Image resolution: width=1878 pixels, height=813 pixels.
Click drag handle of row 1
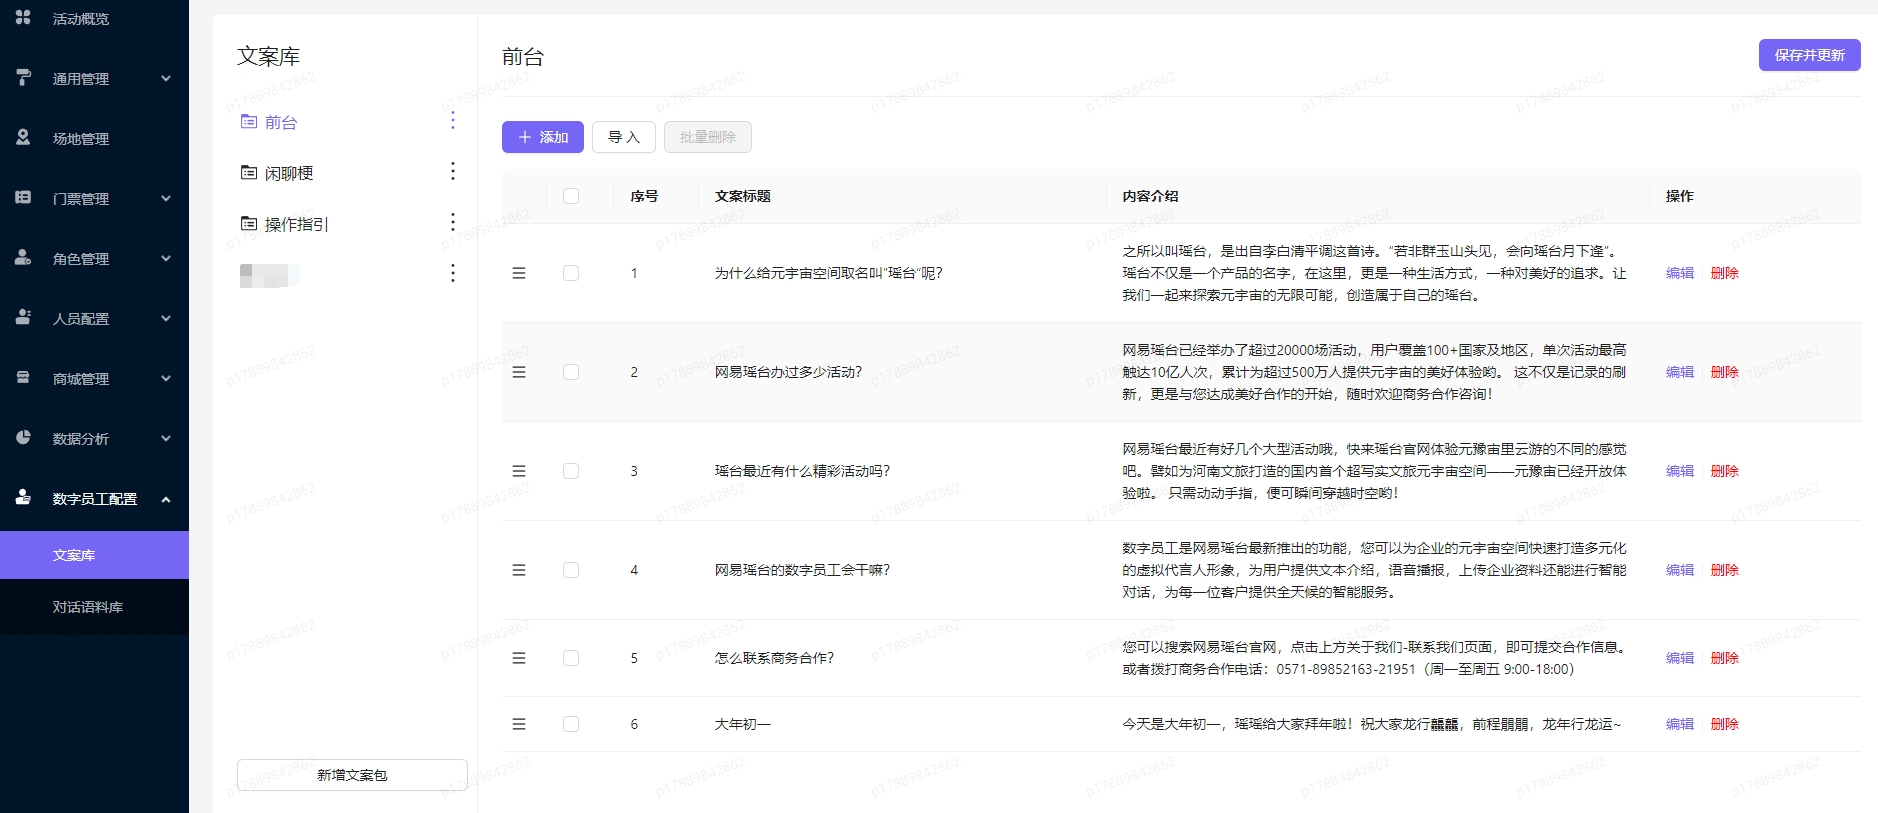coord(519,273)
